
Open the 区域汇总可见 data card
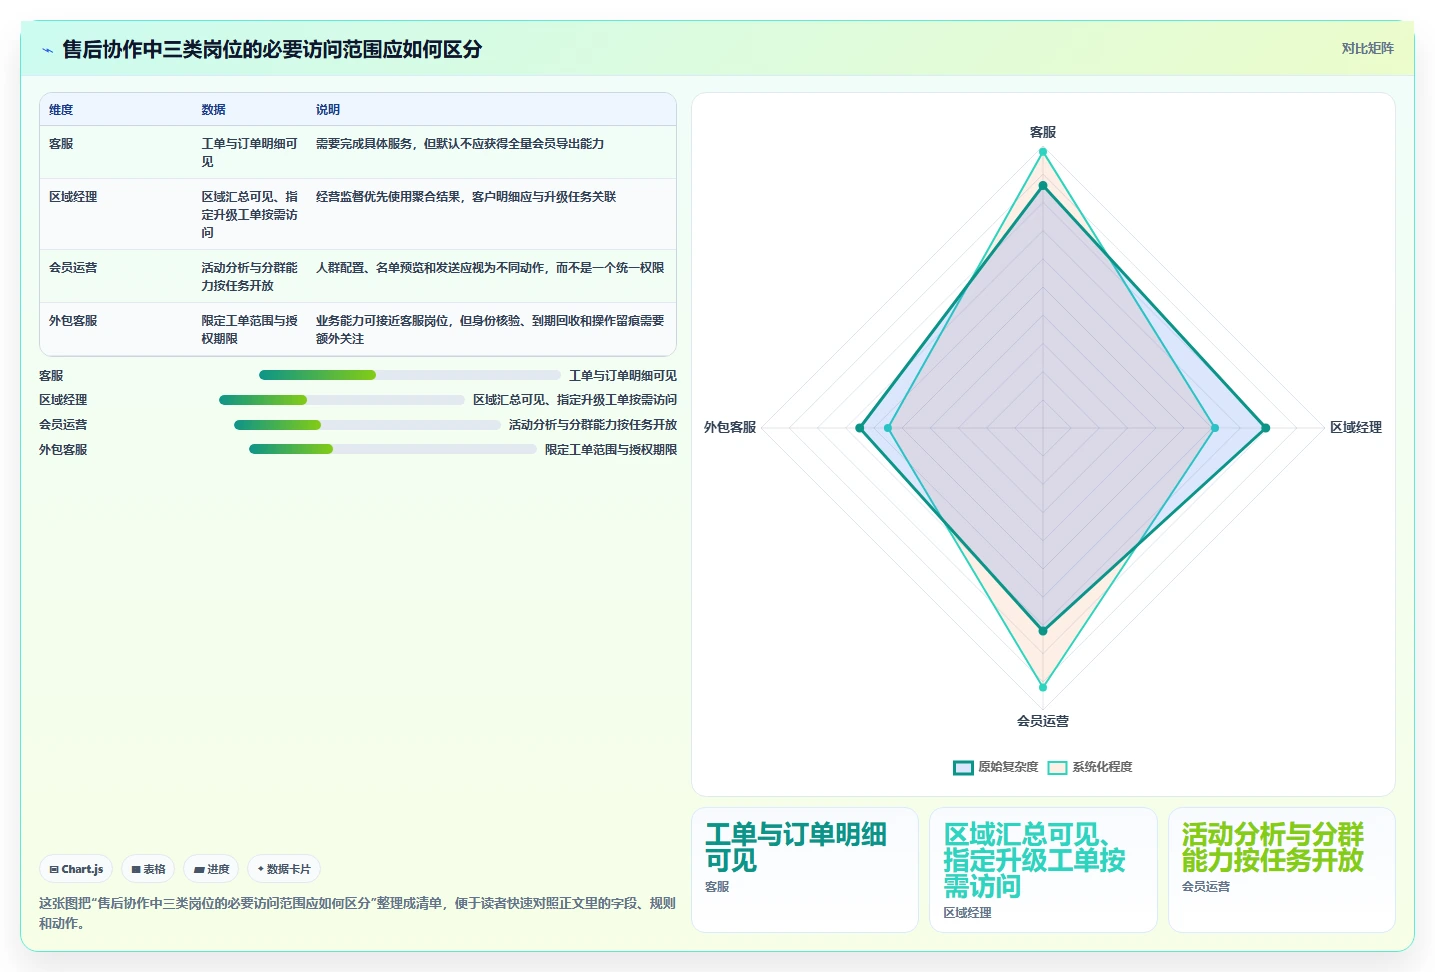1043,870
